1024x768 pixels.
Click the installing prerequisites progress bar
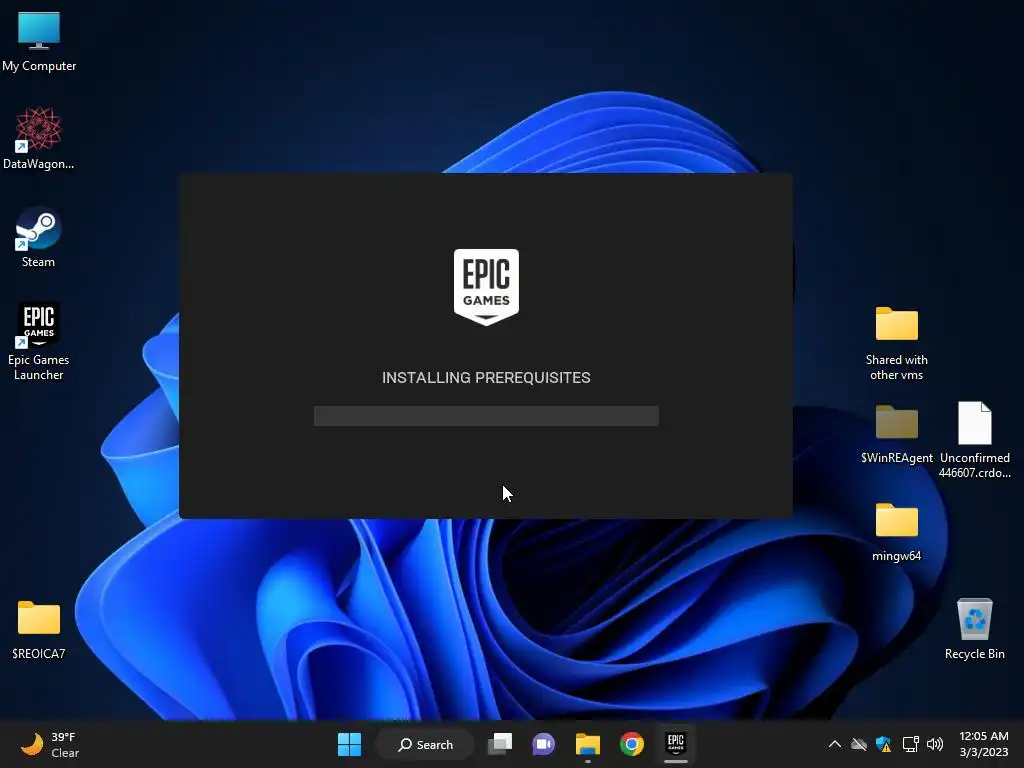point(487,416)
